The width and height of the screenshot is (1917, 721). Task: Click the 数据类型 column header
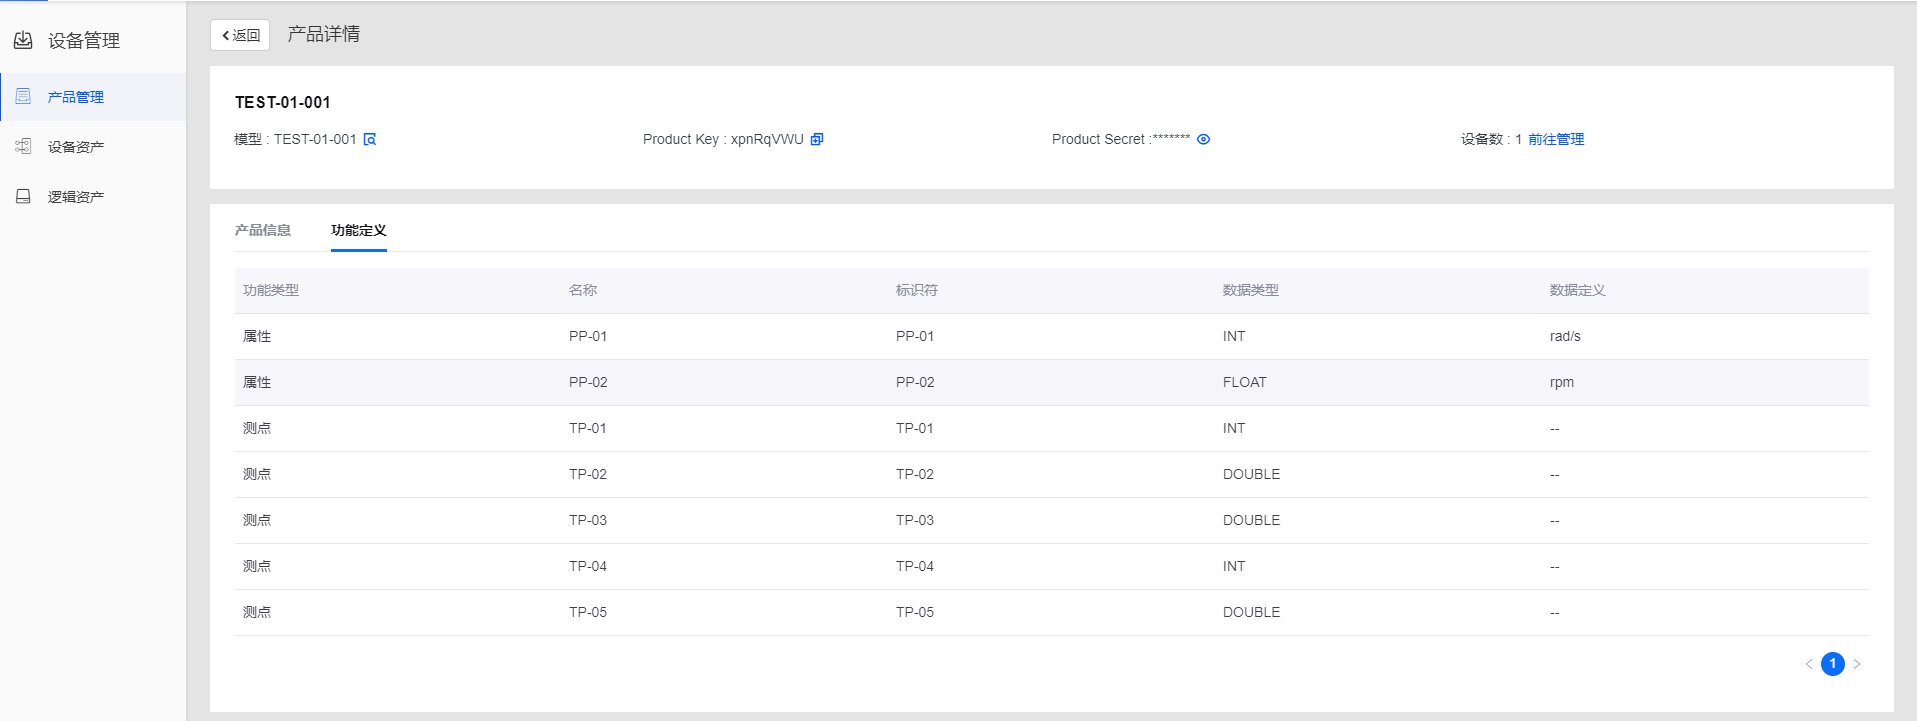[1251, 290]
